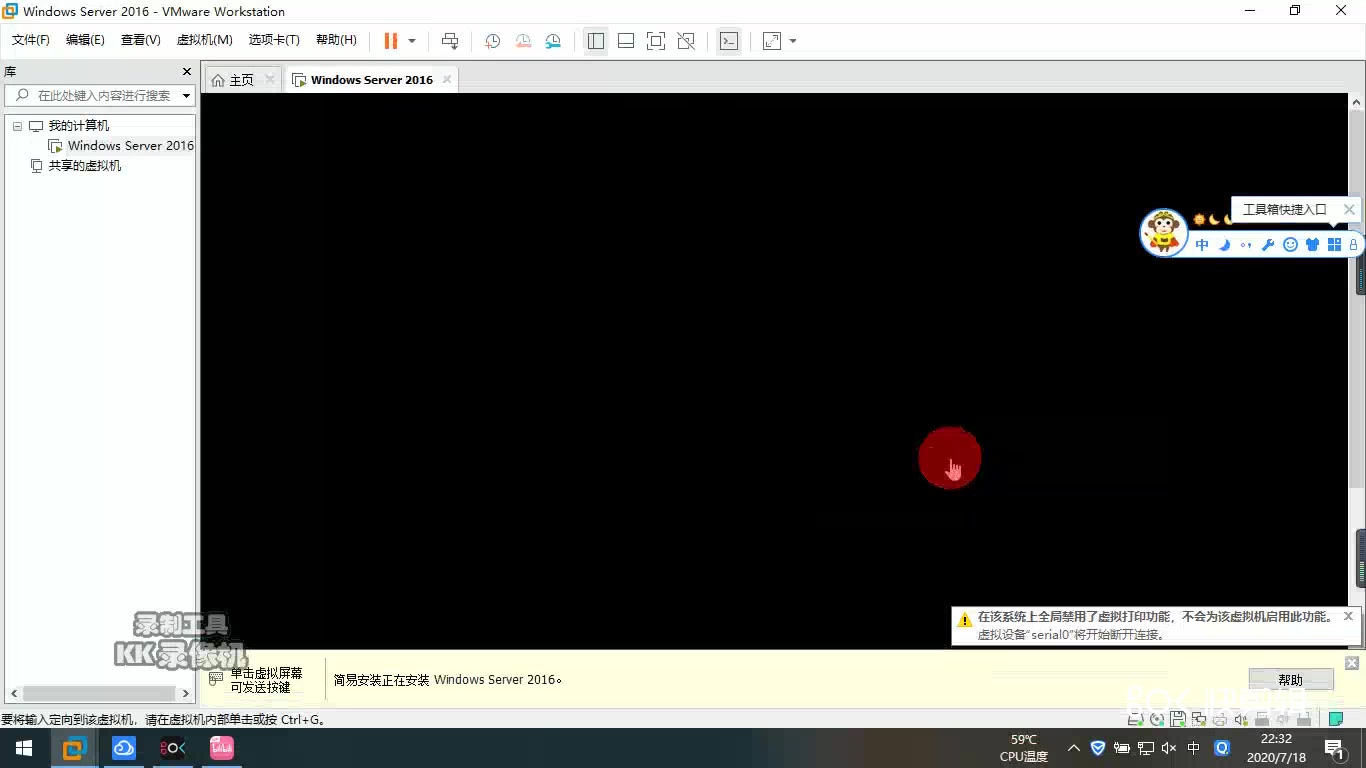Toggle the console view icon

(729, 41)
